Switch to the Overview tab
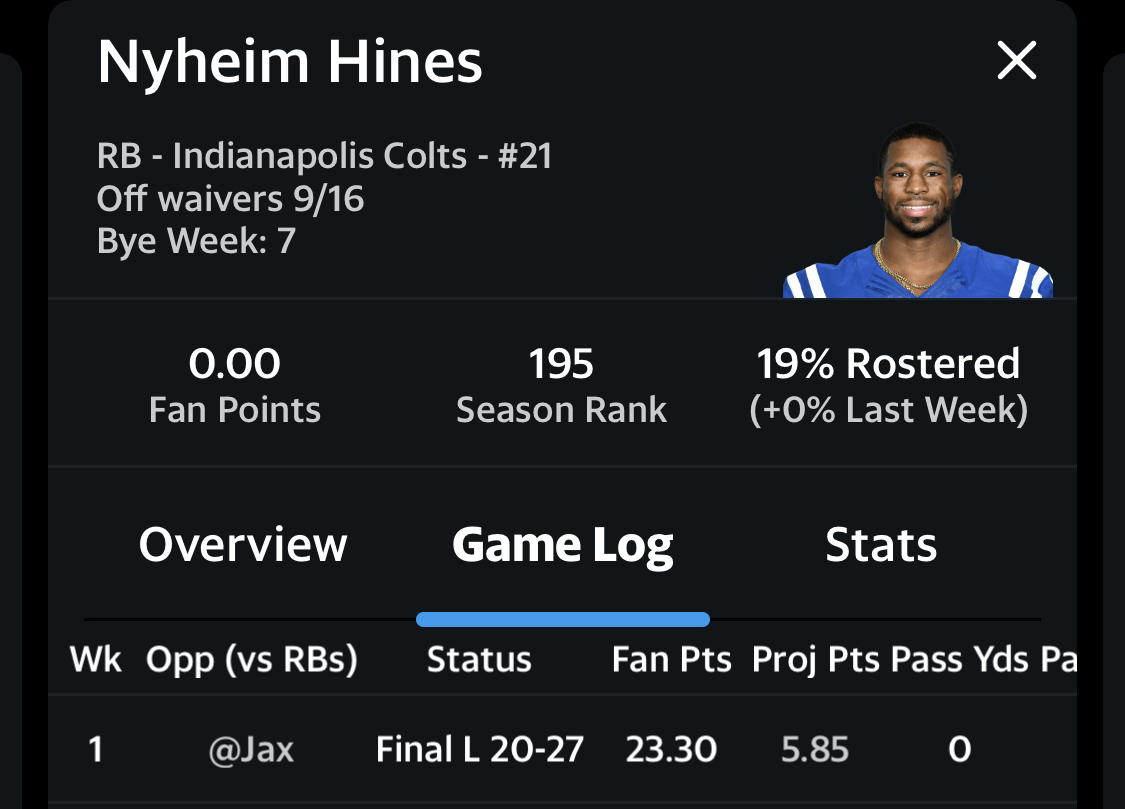 243,545
